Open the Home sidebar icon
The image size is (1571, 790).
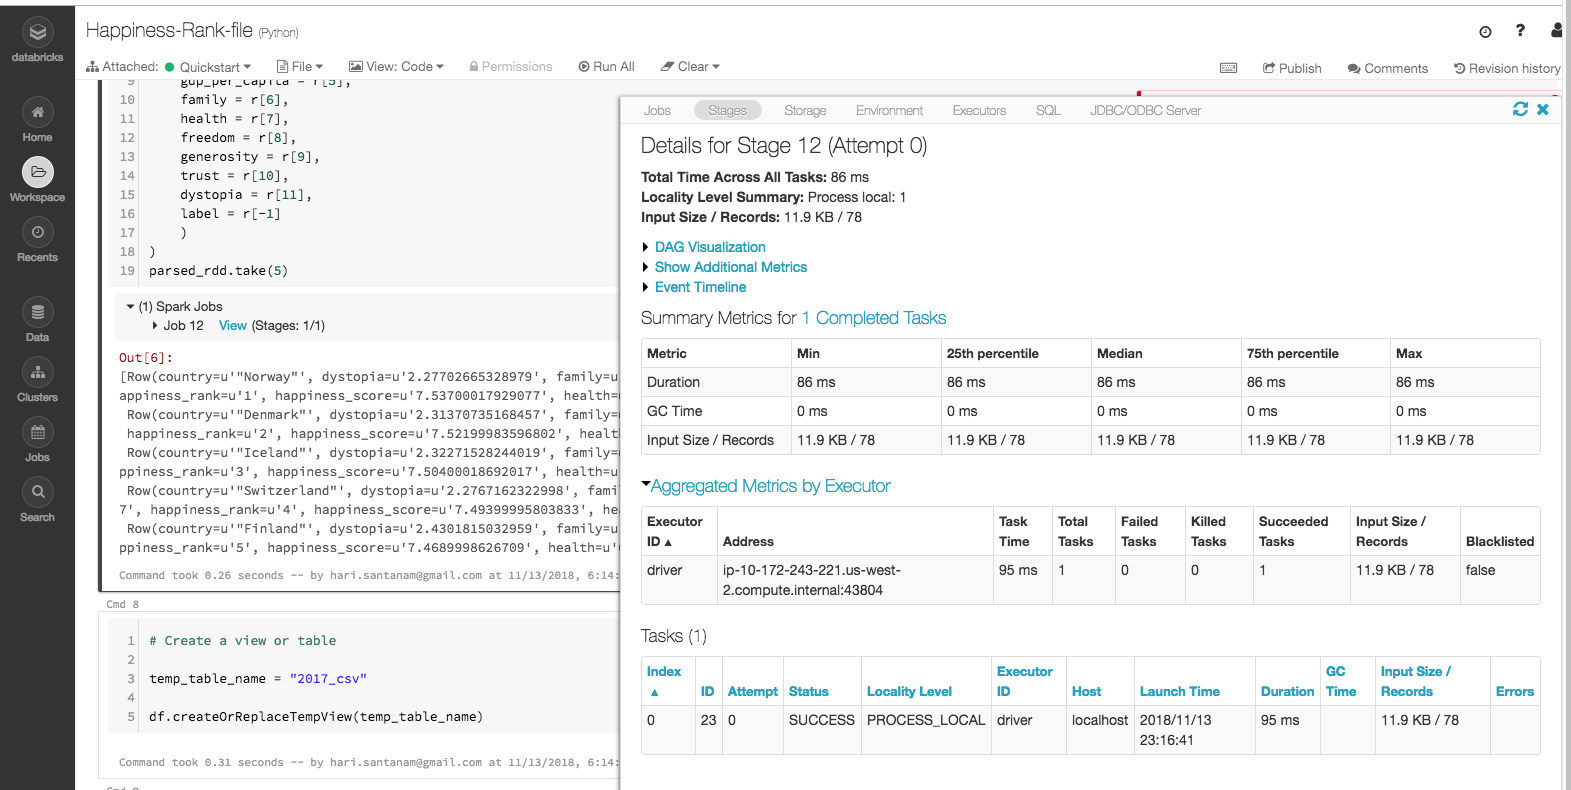click(37, 113)
